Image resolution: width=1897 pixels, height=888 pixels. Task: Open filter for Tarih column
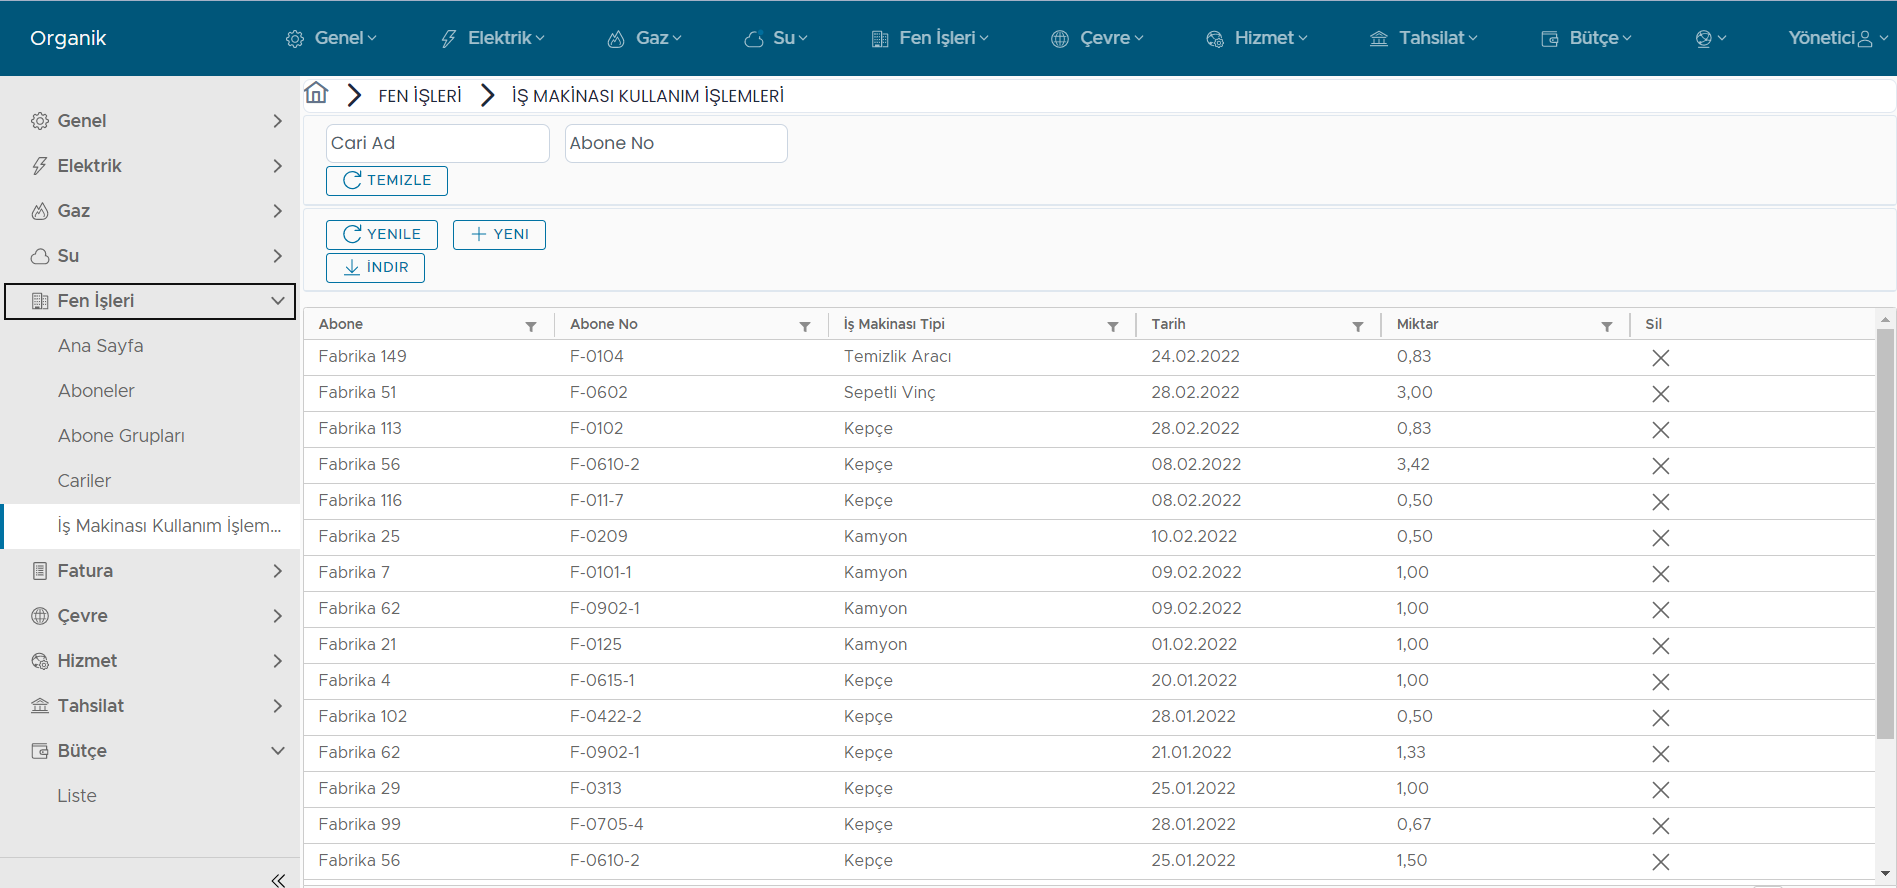(1357, 326)
